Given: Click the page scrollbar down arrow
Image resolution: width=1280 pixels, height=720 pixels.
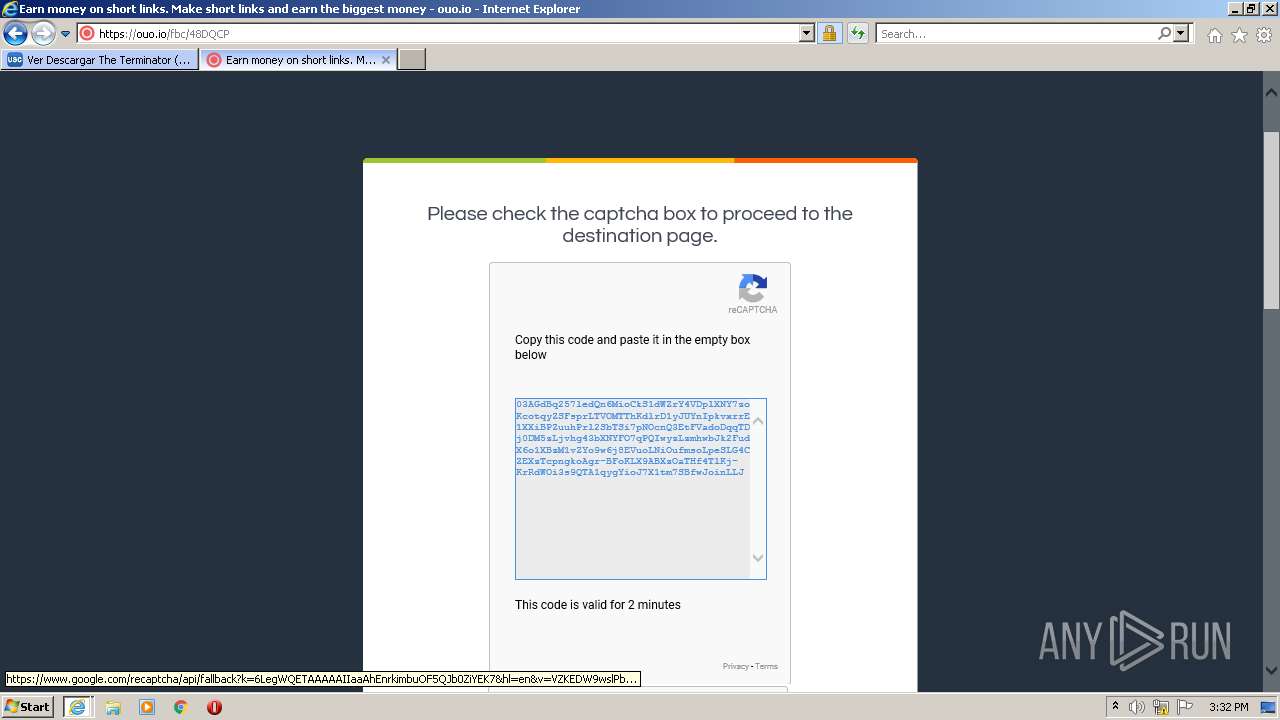Looking at the screenshot, I should 1271,671.
